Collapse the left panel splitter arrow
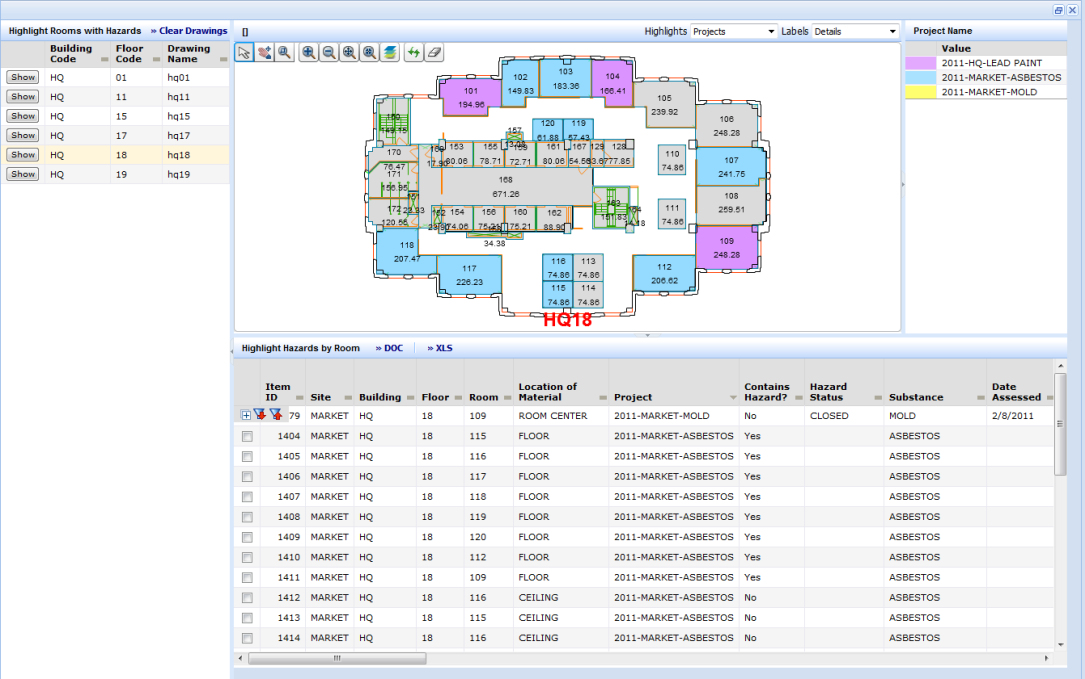The image size is (1085, 679). 232,351
